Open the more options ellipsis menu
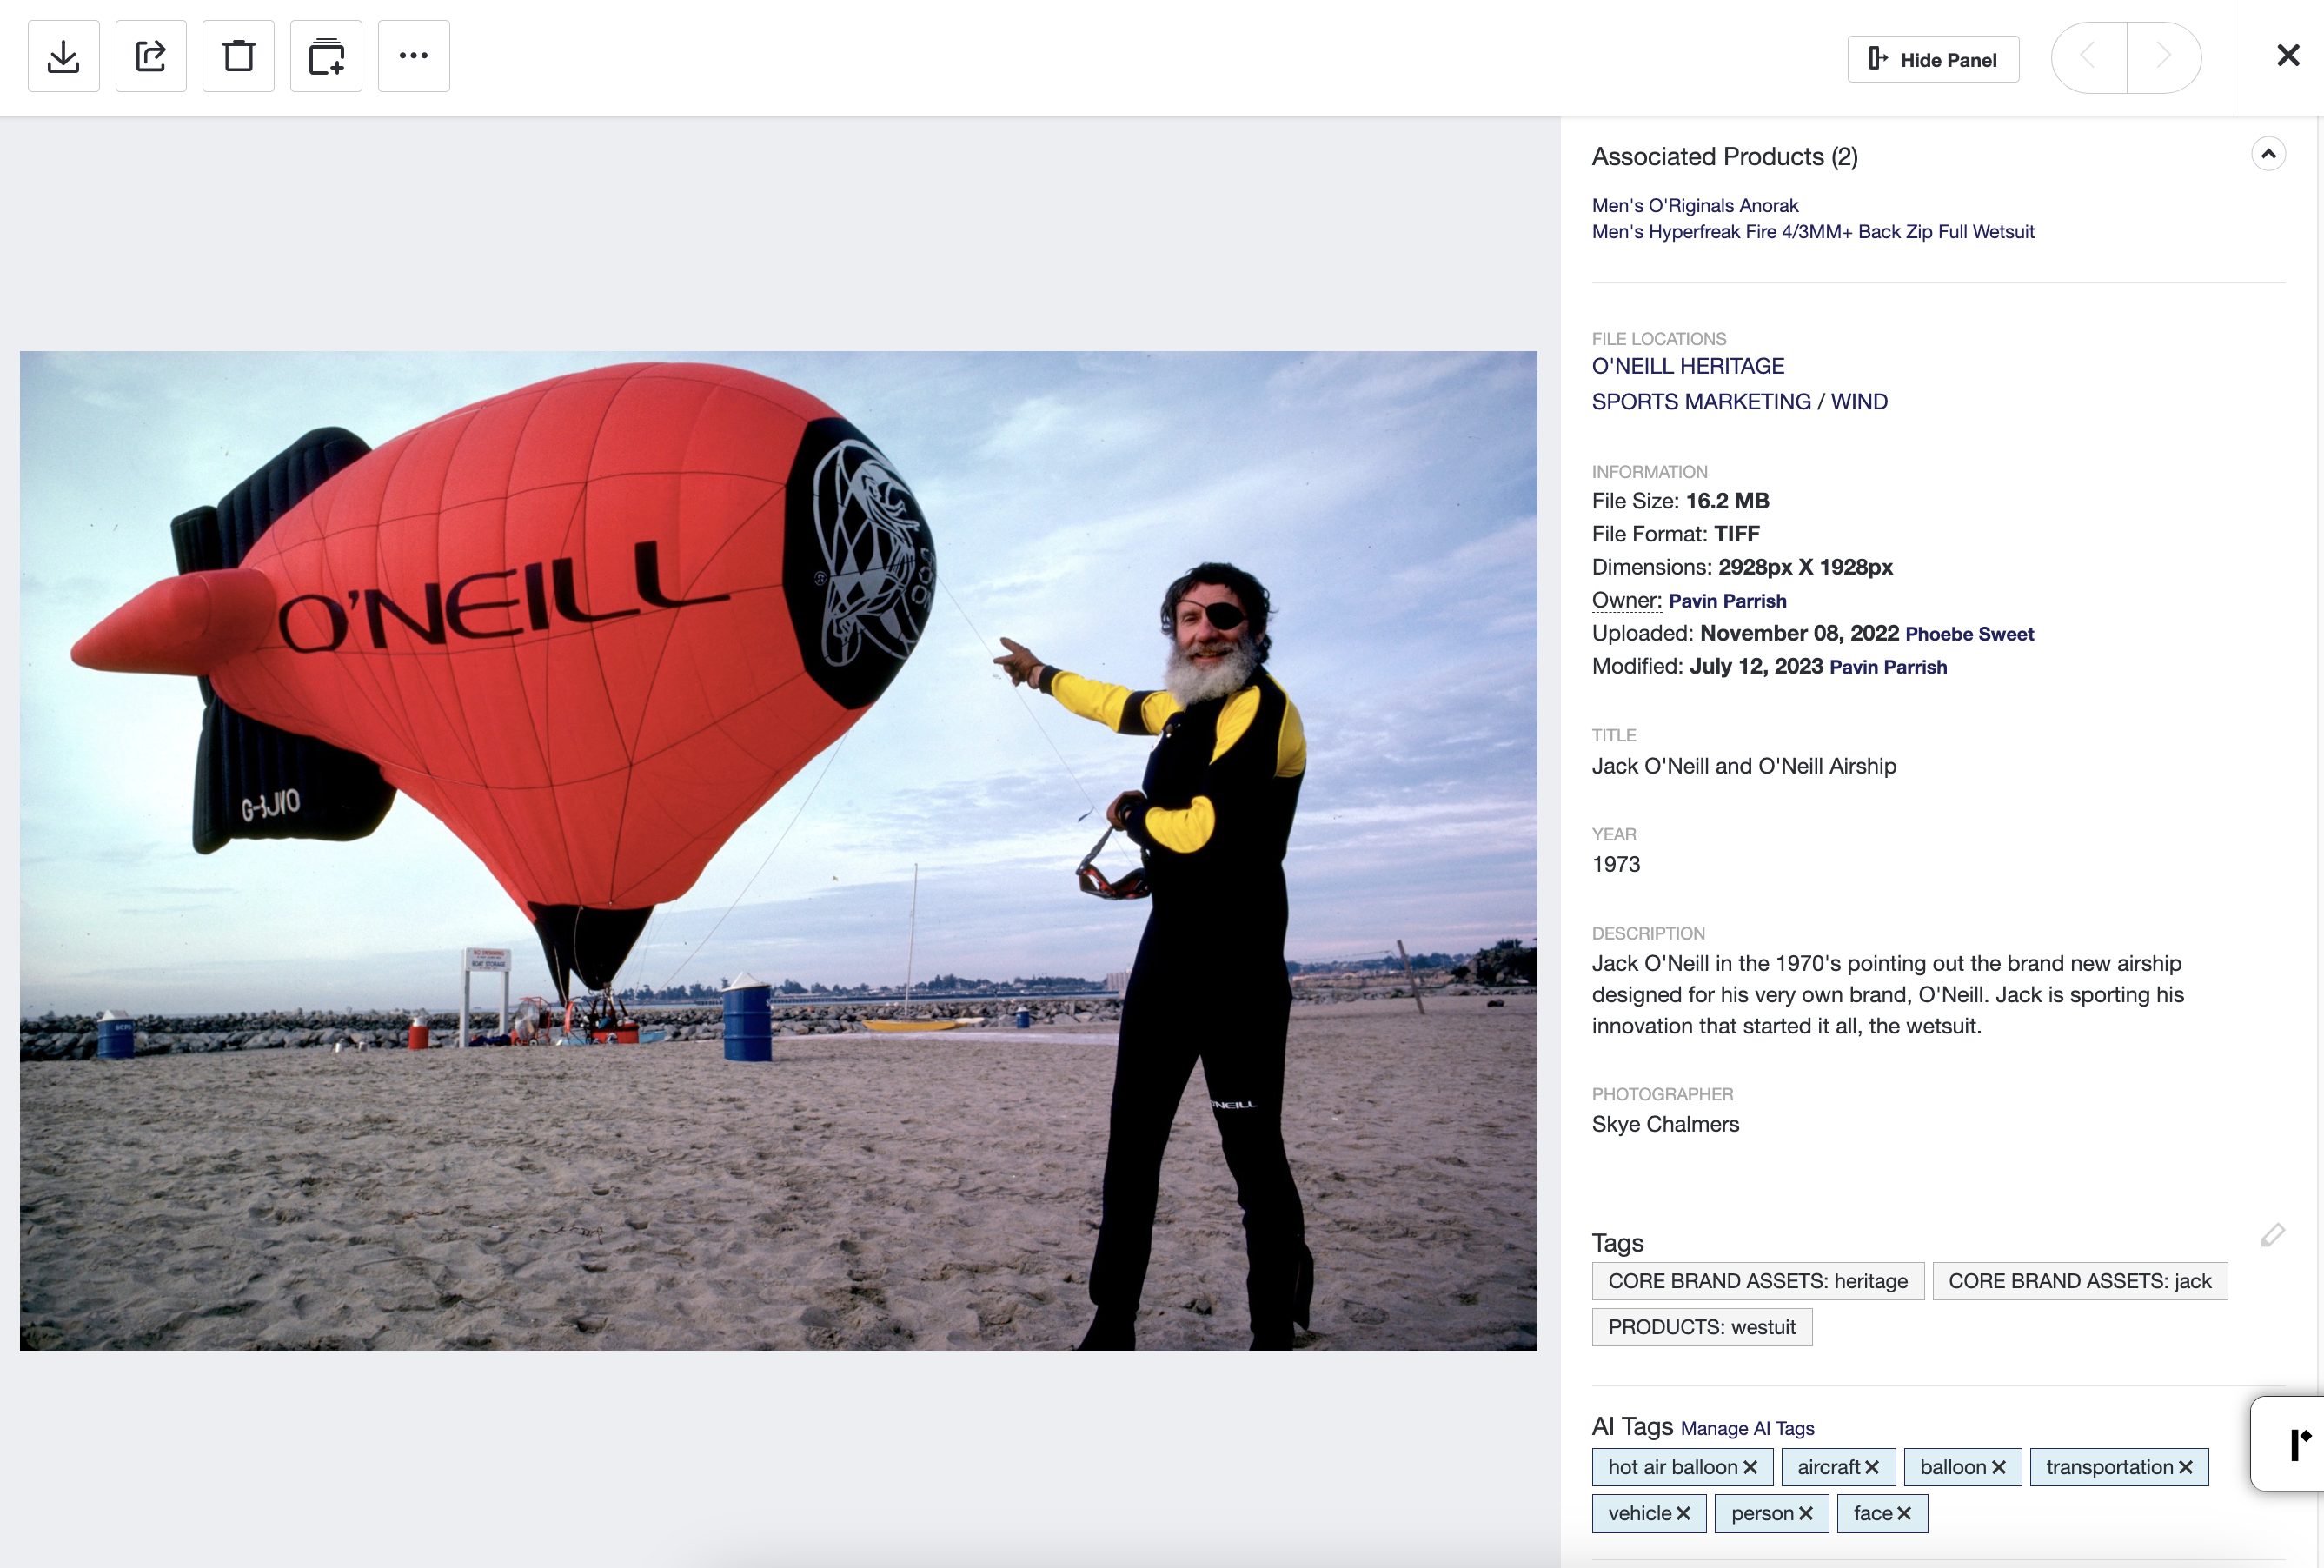 (x=414, y=56)
